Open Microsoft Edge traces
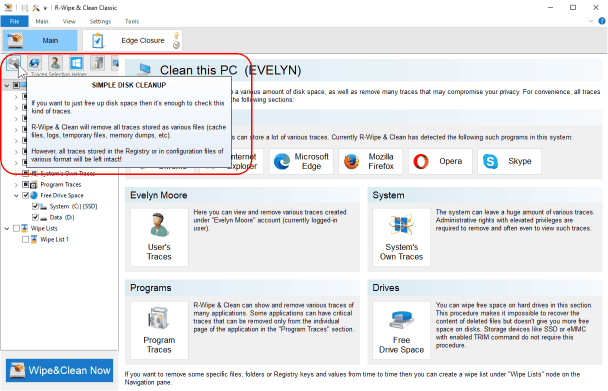This screenshot has width=608, height=391. click(301, 161)
